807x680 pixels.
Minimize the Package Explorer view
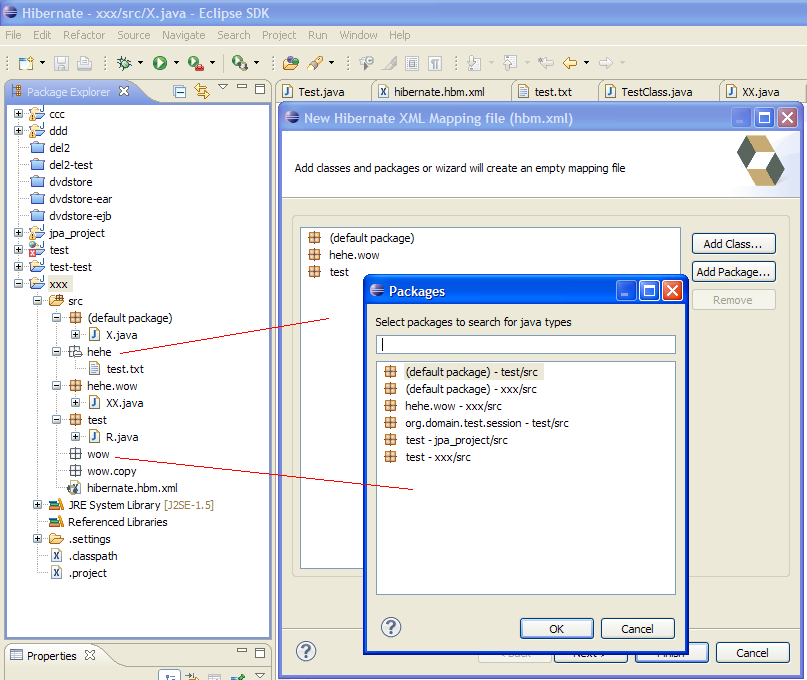coord(242,86)
